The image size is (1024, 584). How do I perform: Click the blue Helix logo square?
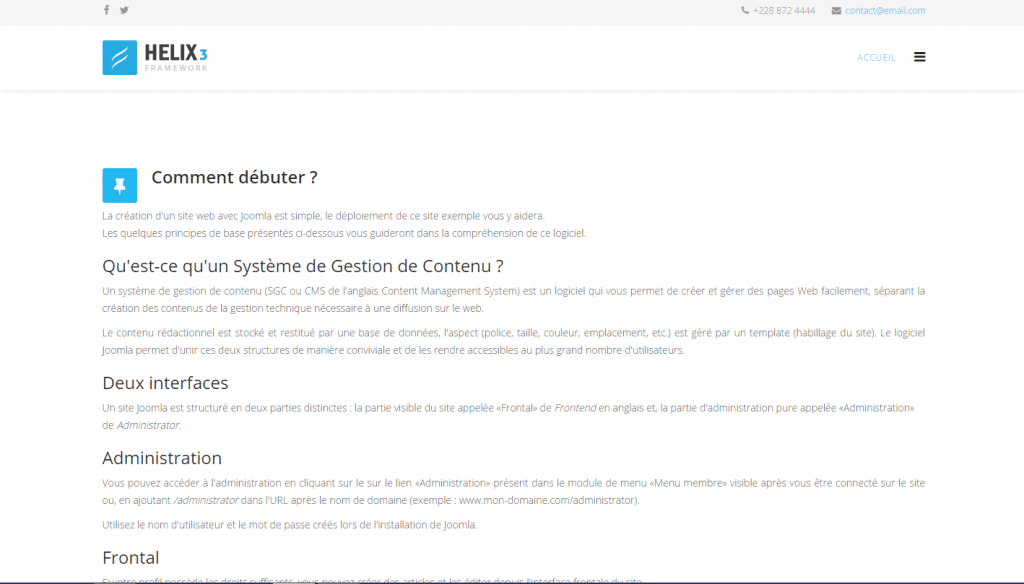point(119,57)
